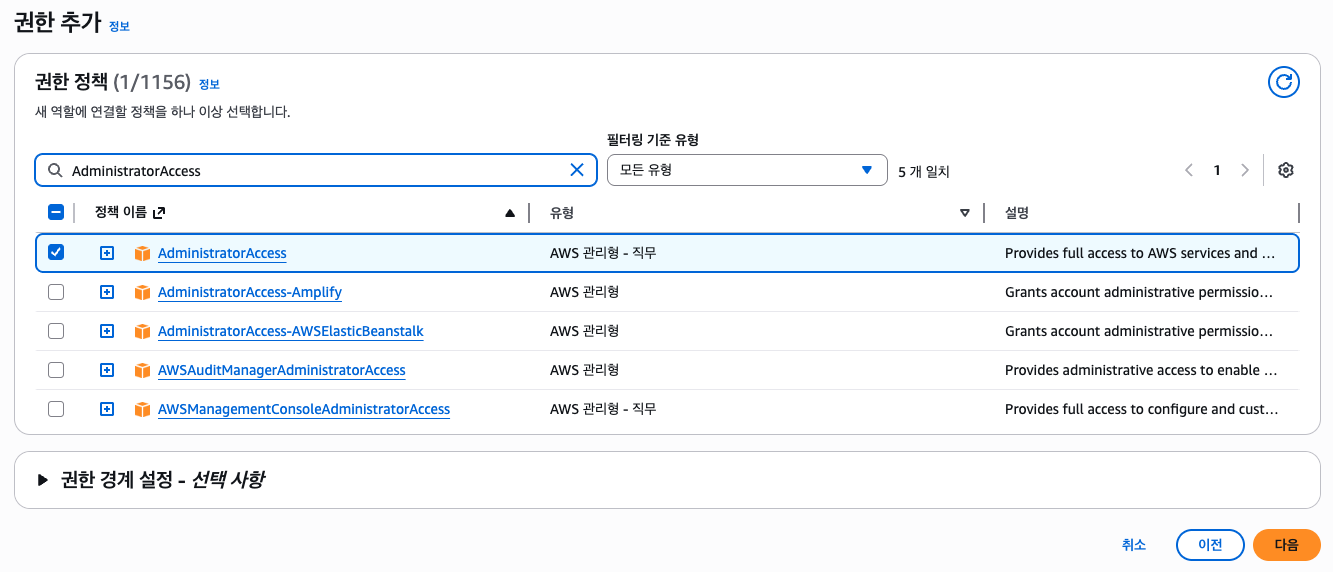
Task: Click 'Provides full access to configure' description
Action: (1141, 409)
